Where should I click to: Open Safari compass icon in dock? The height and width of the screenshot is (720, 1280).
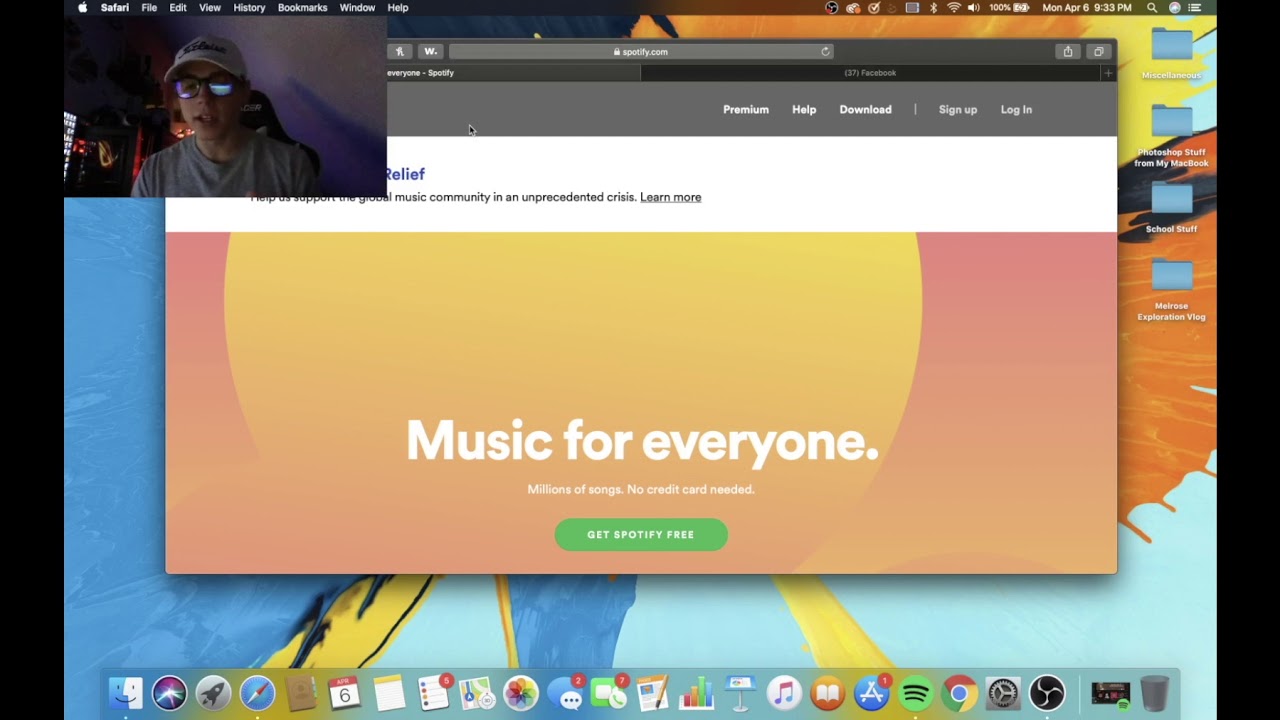click(257, 693)
